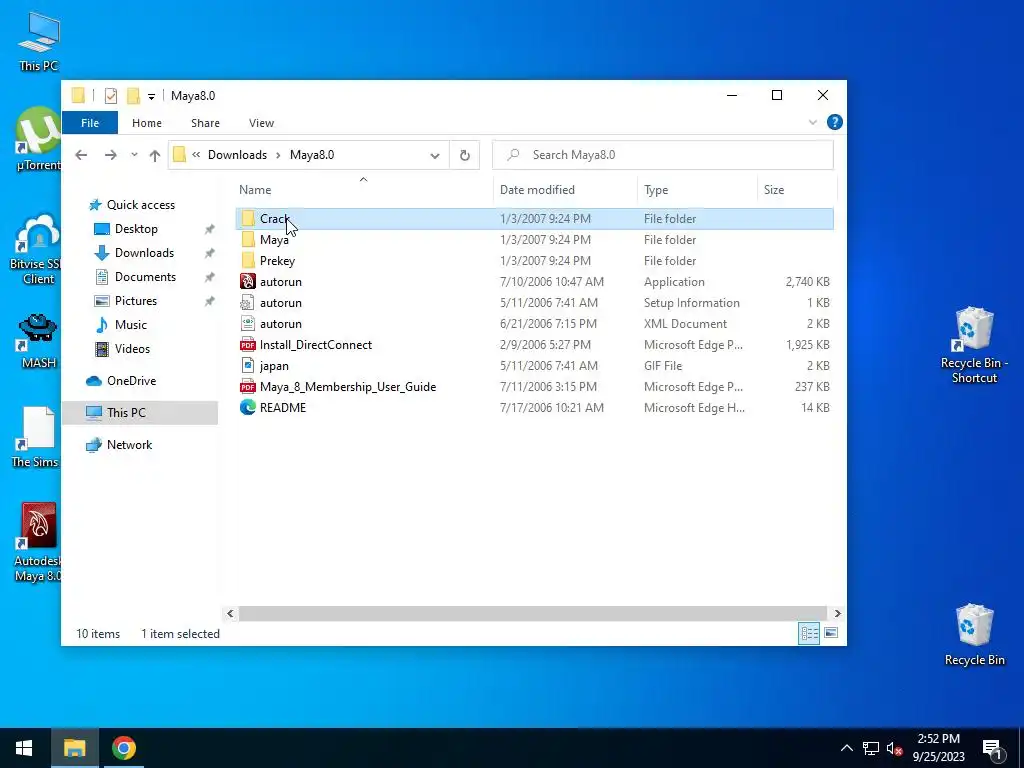Select the µTorrent desktop shortcut
Viewport: 1024px width, 768px height.
point(38,139)
